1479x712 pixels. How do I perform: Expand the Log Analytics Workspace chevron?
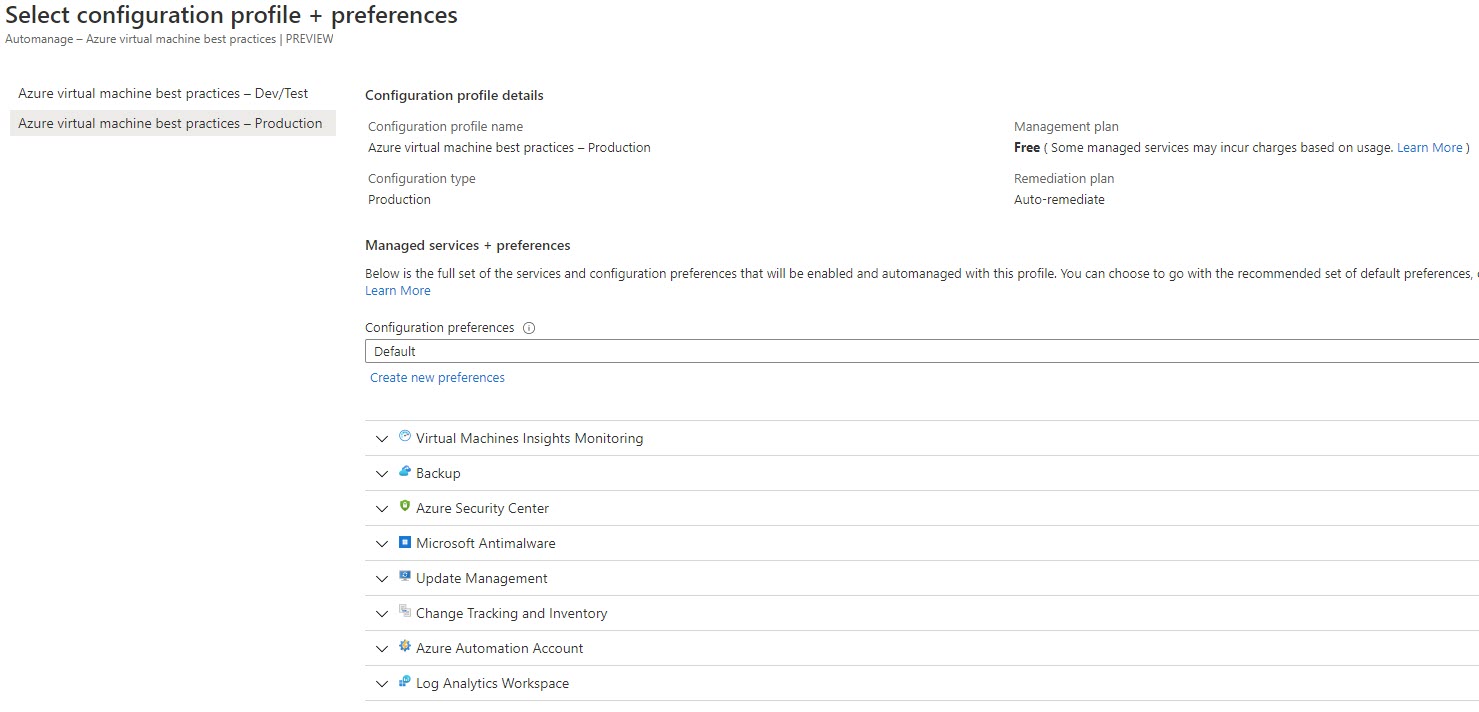[x=381, y=684]
